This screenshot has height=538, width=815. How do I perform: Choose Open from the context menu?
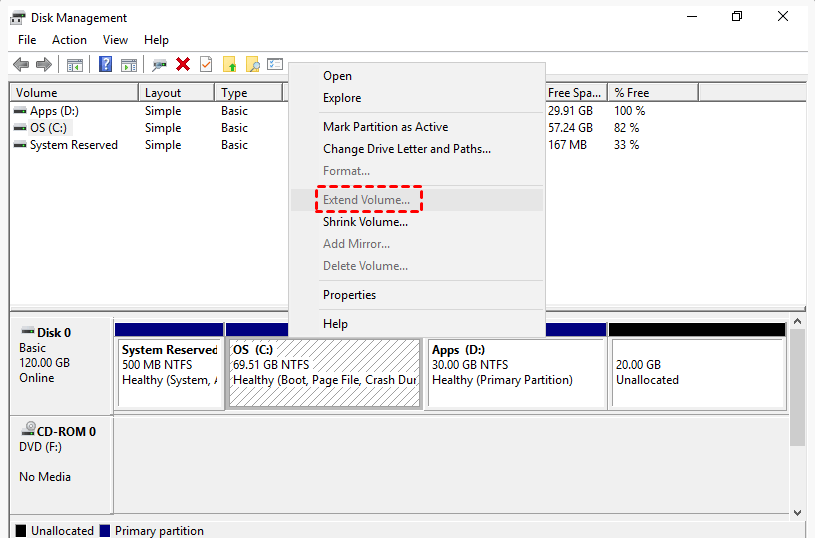point(417,76)
